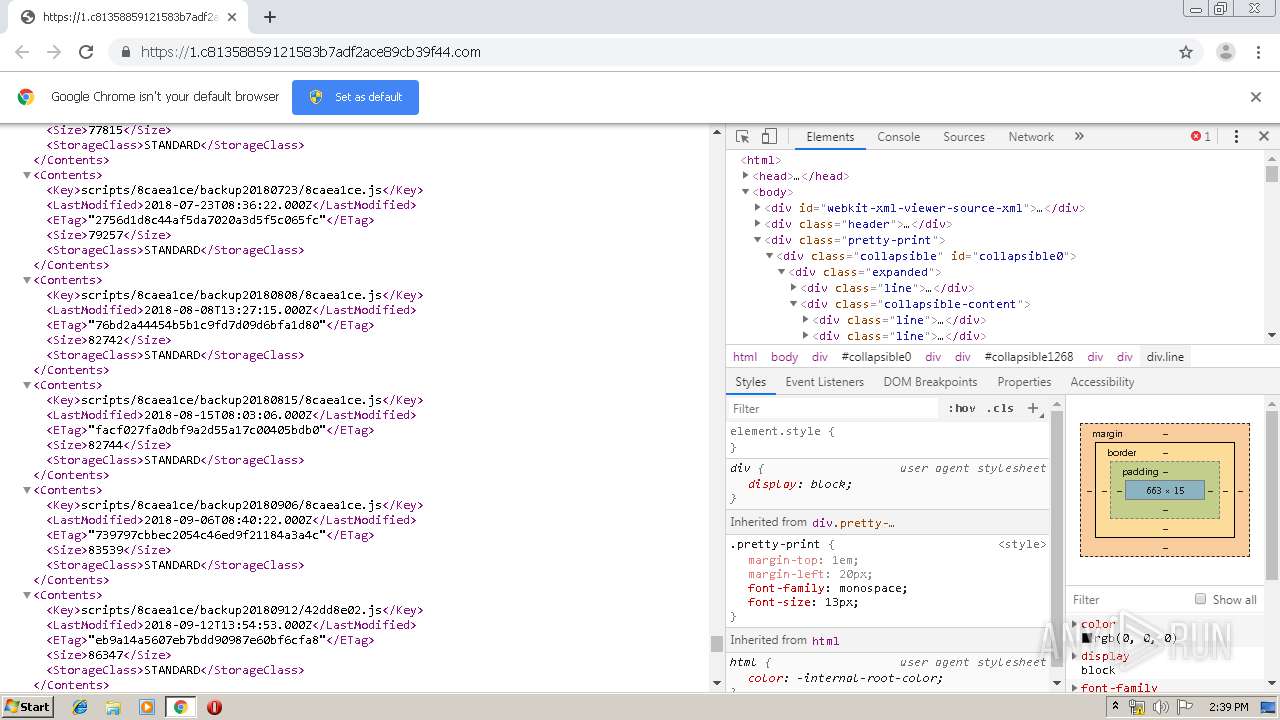Open a new browser tab

coord(270,17)
